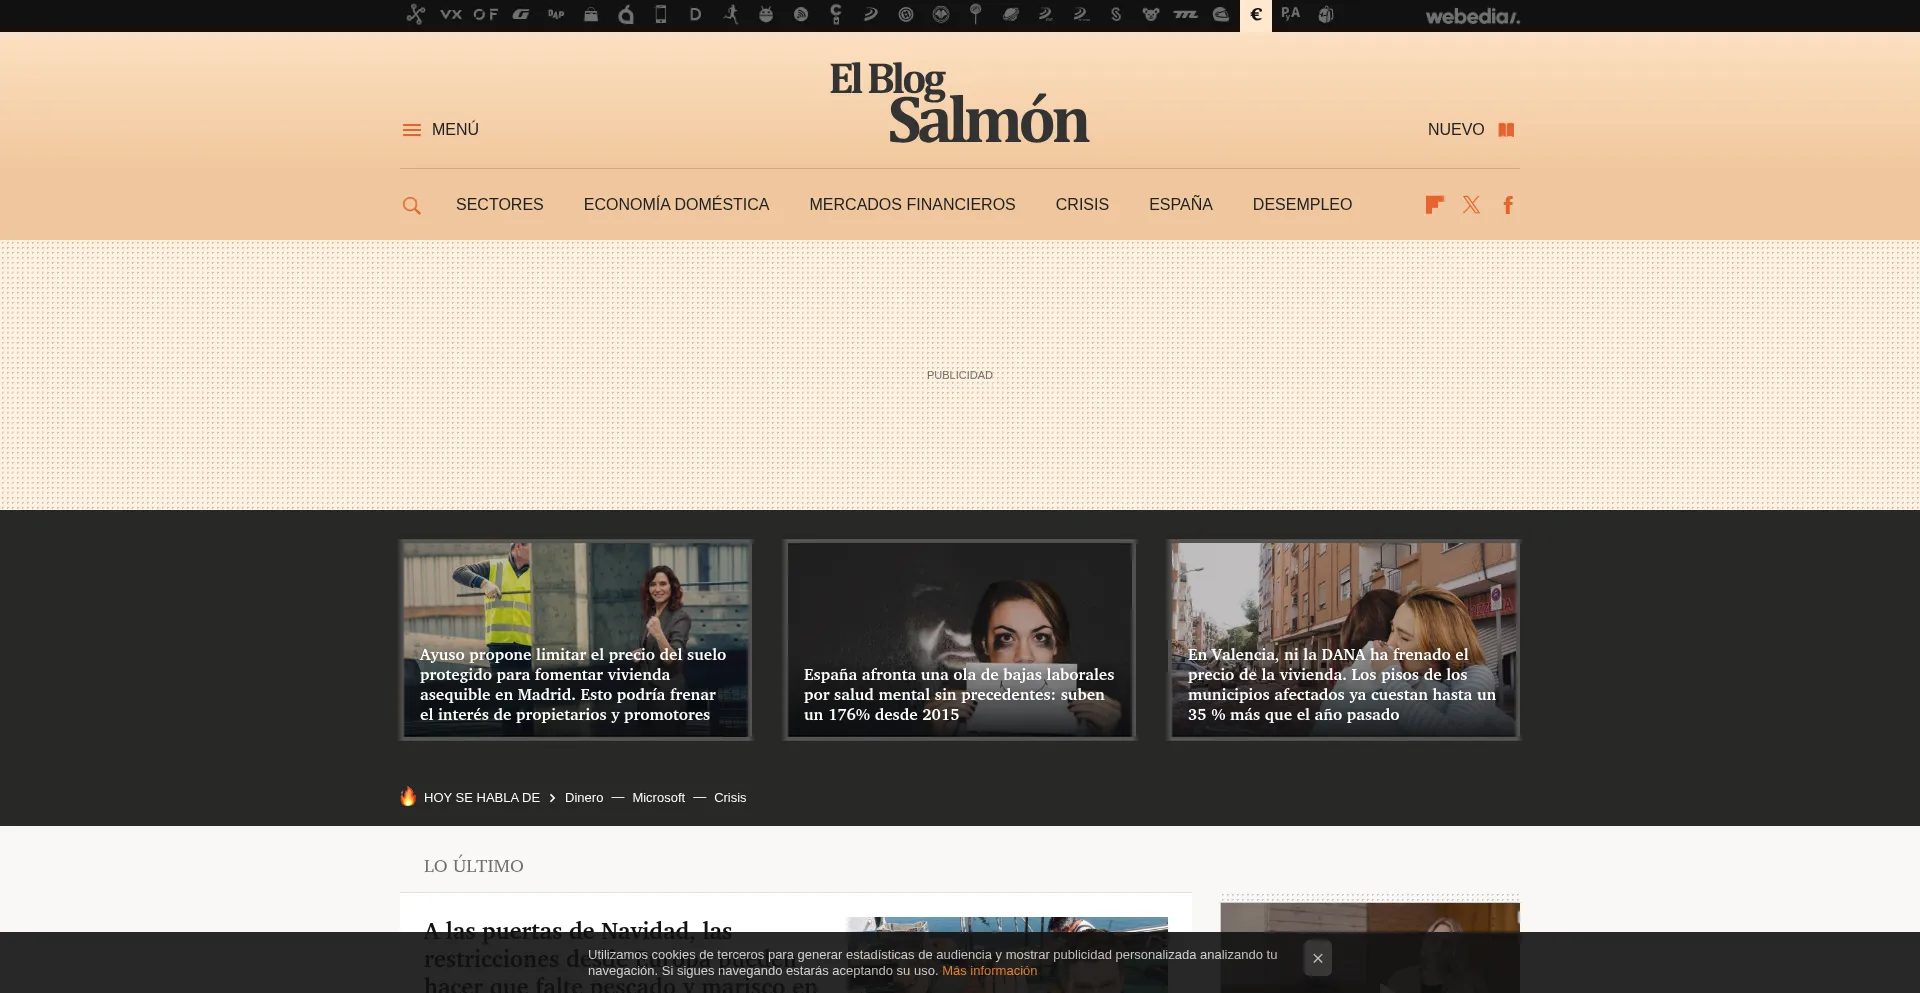This screenshot has width=1920, height=993.
Task: Open the Flipboard social icon
Action: coord(1434,205)
